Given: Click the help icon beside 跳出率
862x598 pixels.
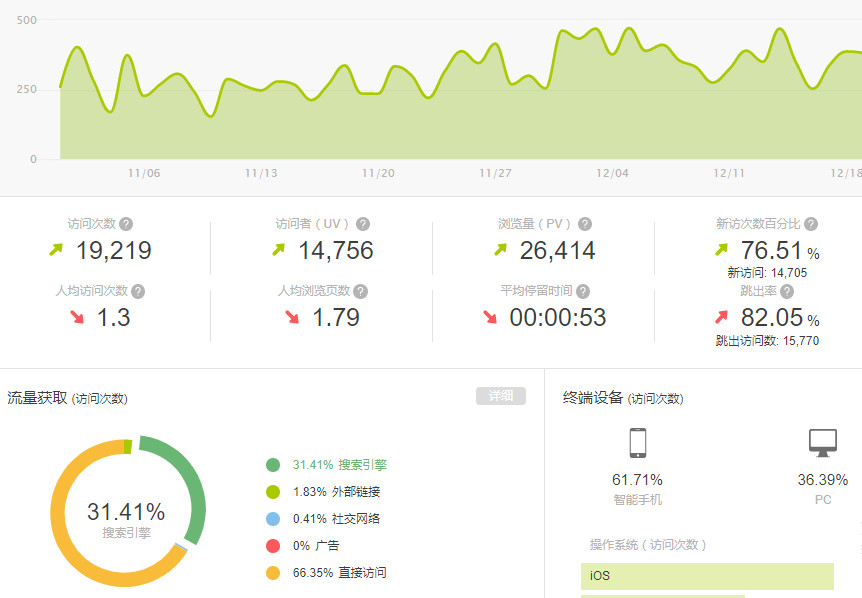Looking at the screenshot, I should point(787,291).
